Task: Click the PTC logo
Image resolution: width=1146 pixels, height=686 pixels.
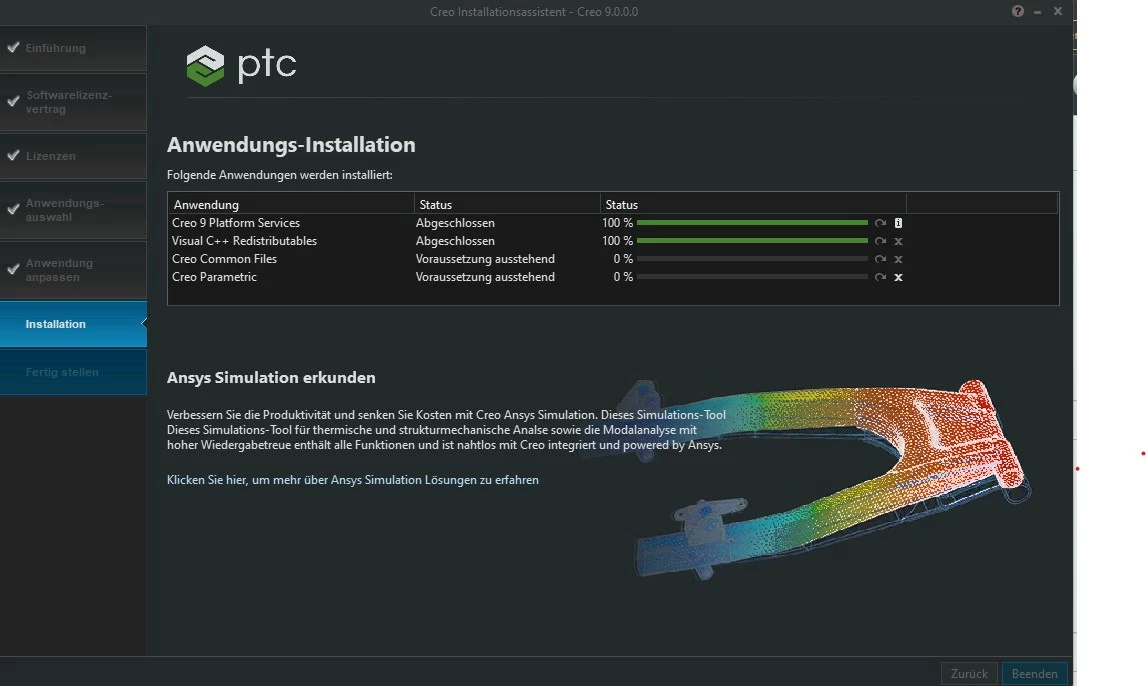Action: [x=241, y=66]
